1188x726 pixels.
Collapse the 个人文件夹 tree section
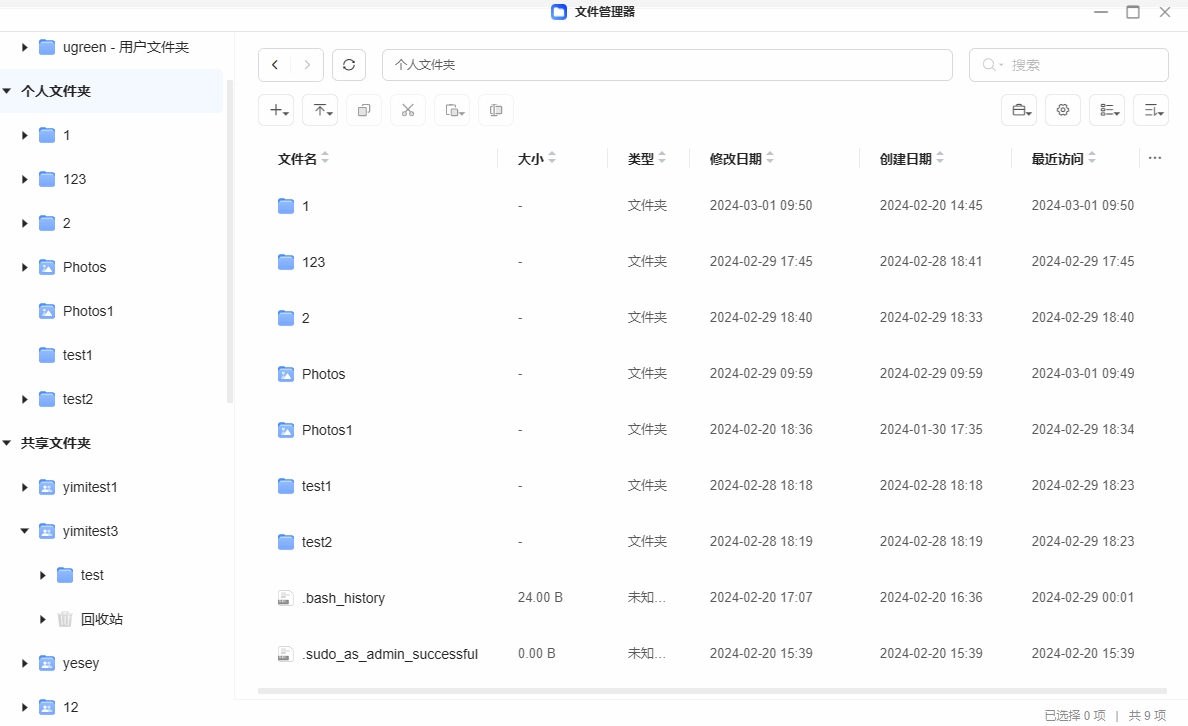[x=7, y=91]
